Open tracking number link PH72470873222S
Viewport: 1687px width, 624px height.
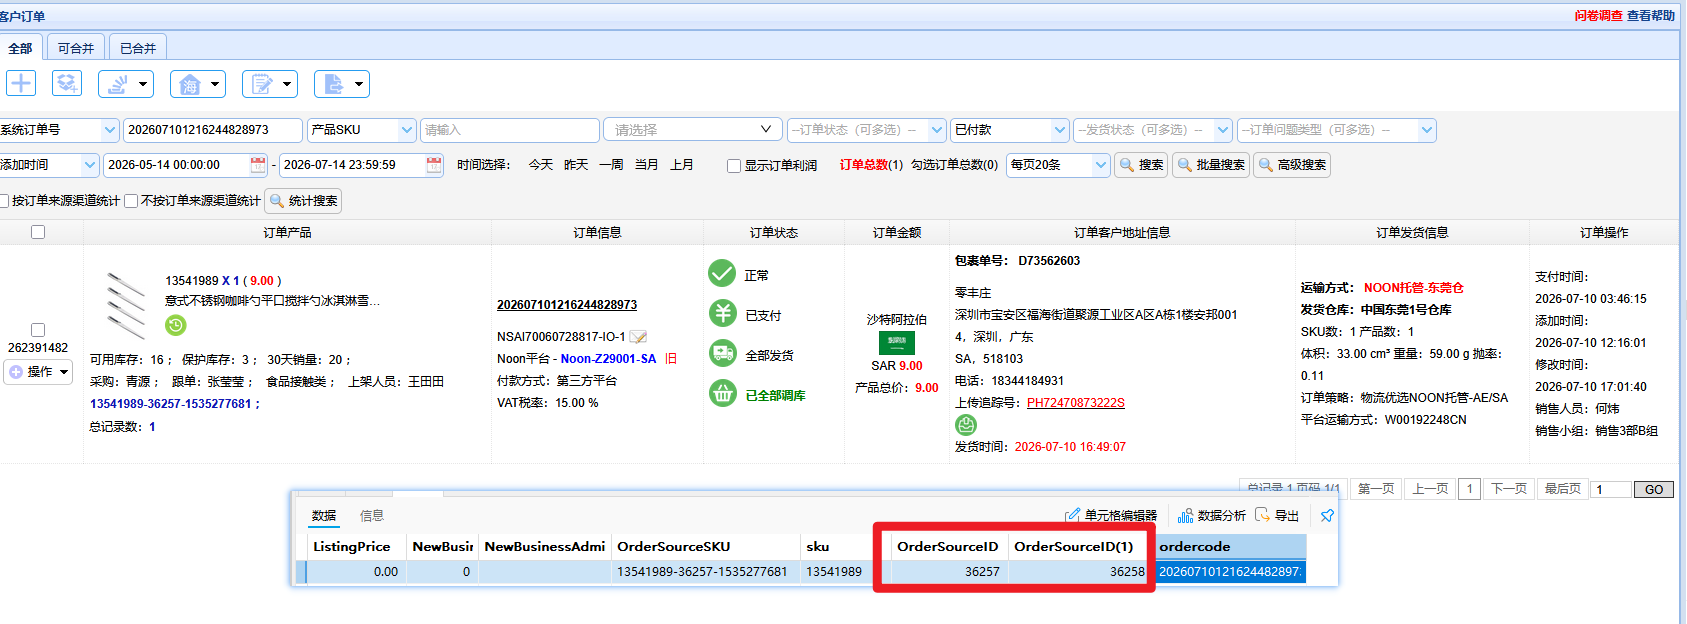1076,403
